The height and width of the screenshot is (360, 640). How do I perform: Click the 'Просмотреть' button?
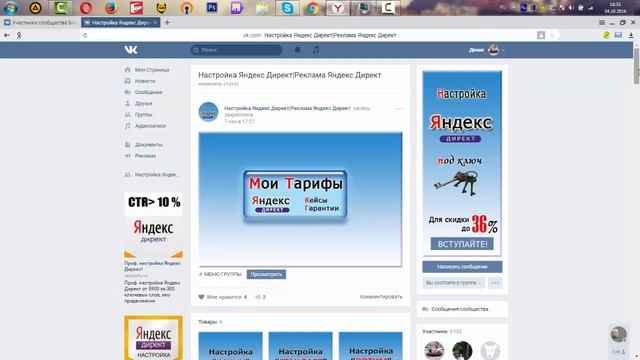click(266, 274)
